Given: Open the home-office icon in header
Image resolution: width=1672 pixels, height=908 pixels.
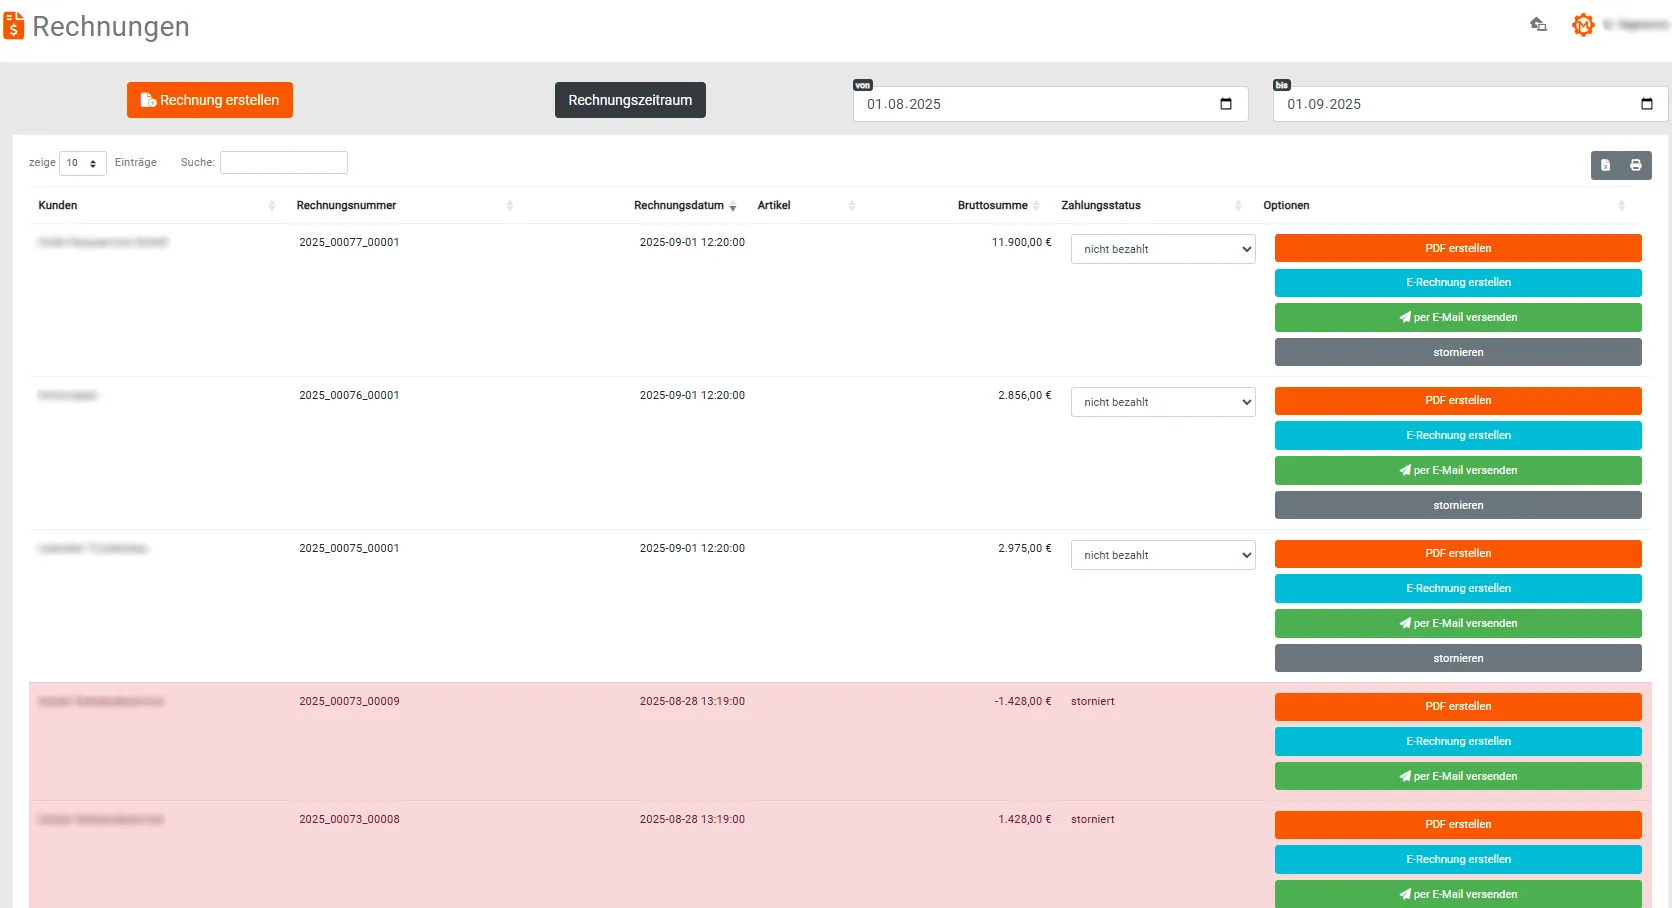Looking at the screenshot, I should click(1538, 24).
